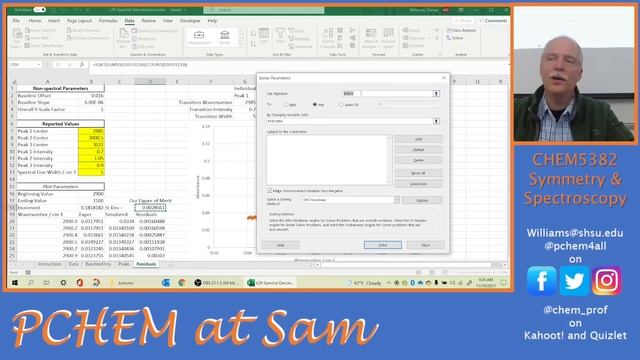Viewport: 640px width, 360px height.
Task: Switch to the Home ribbon tab
Action: [x=35, y=20]
